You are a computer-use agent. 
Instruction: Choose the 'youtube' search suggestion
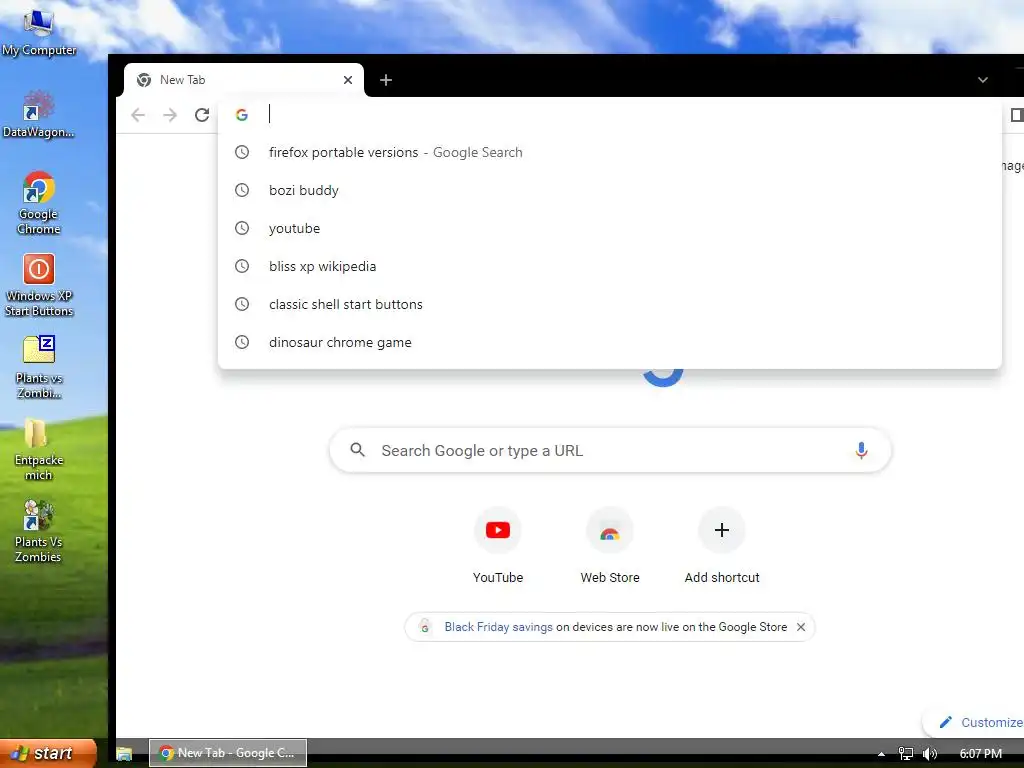609,228
